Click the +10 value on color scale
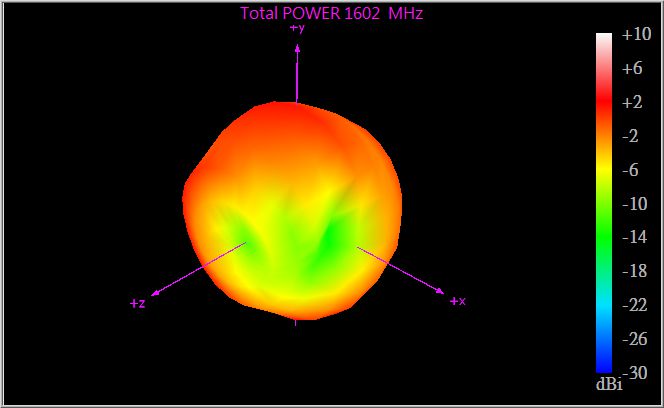The height and width of the screenshot is (408, 664). tap(636, 34)
